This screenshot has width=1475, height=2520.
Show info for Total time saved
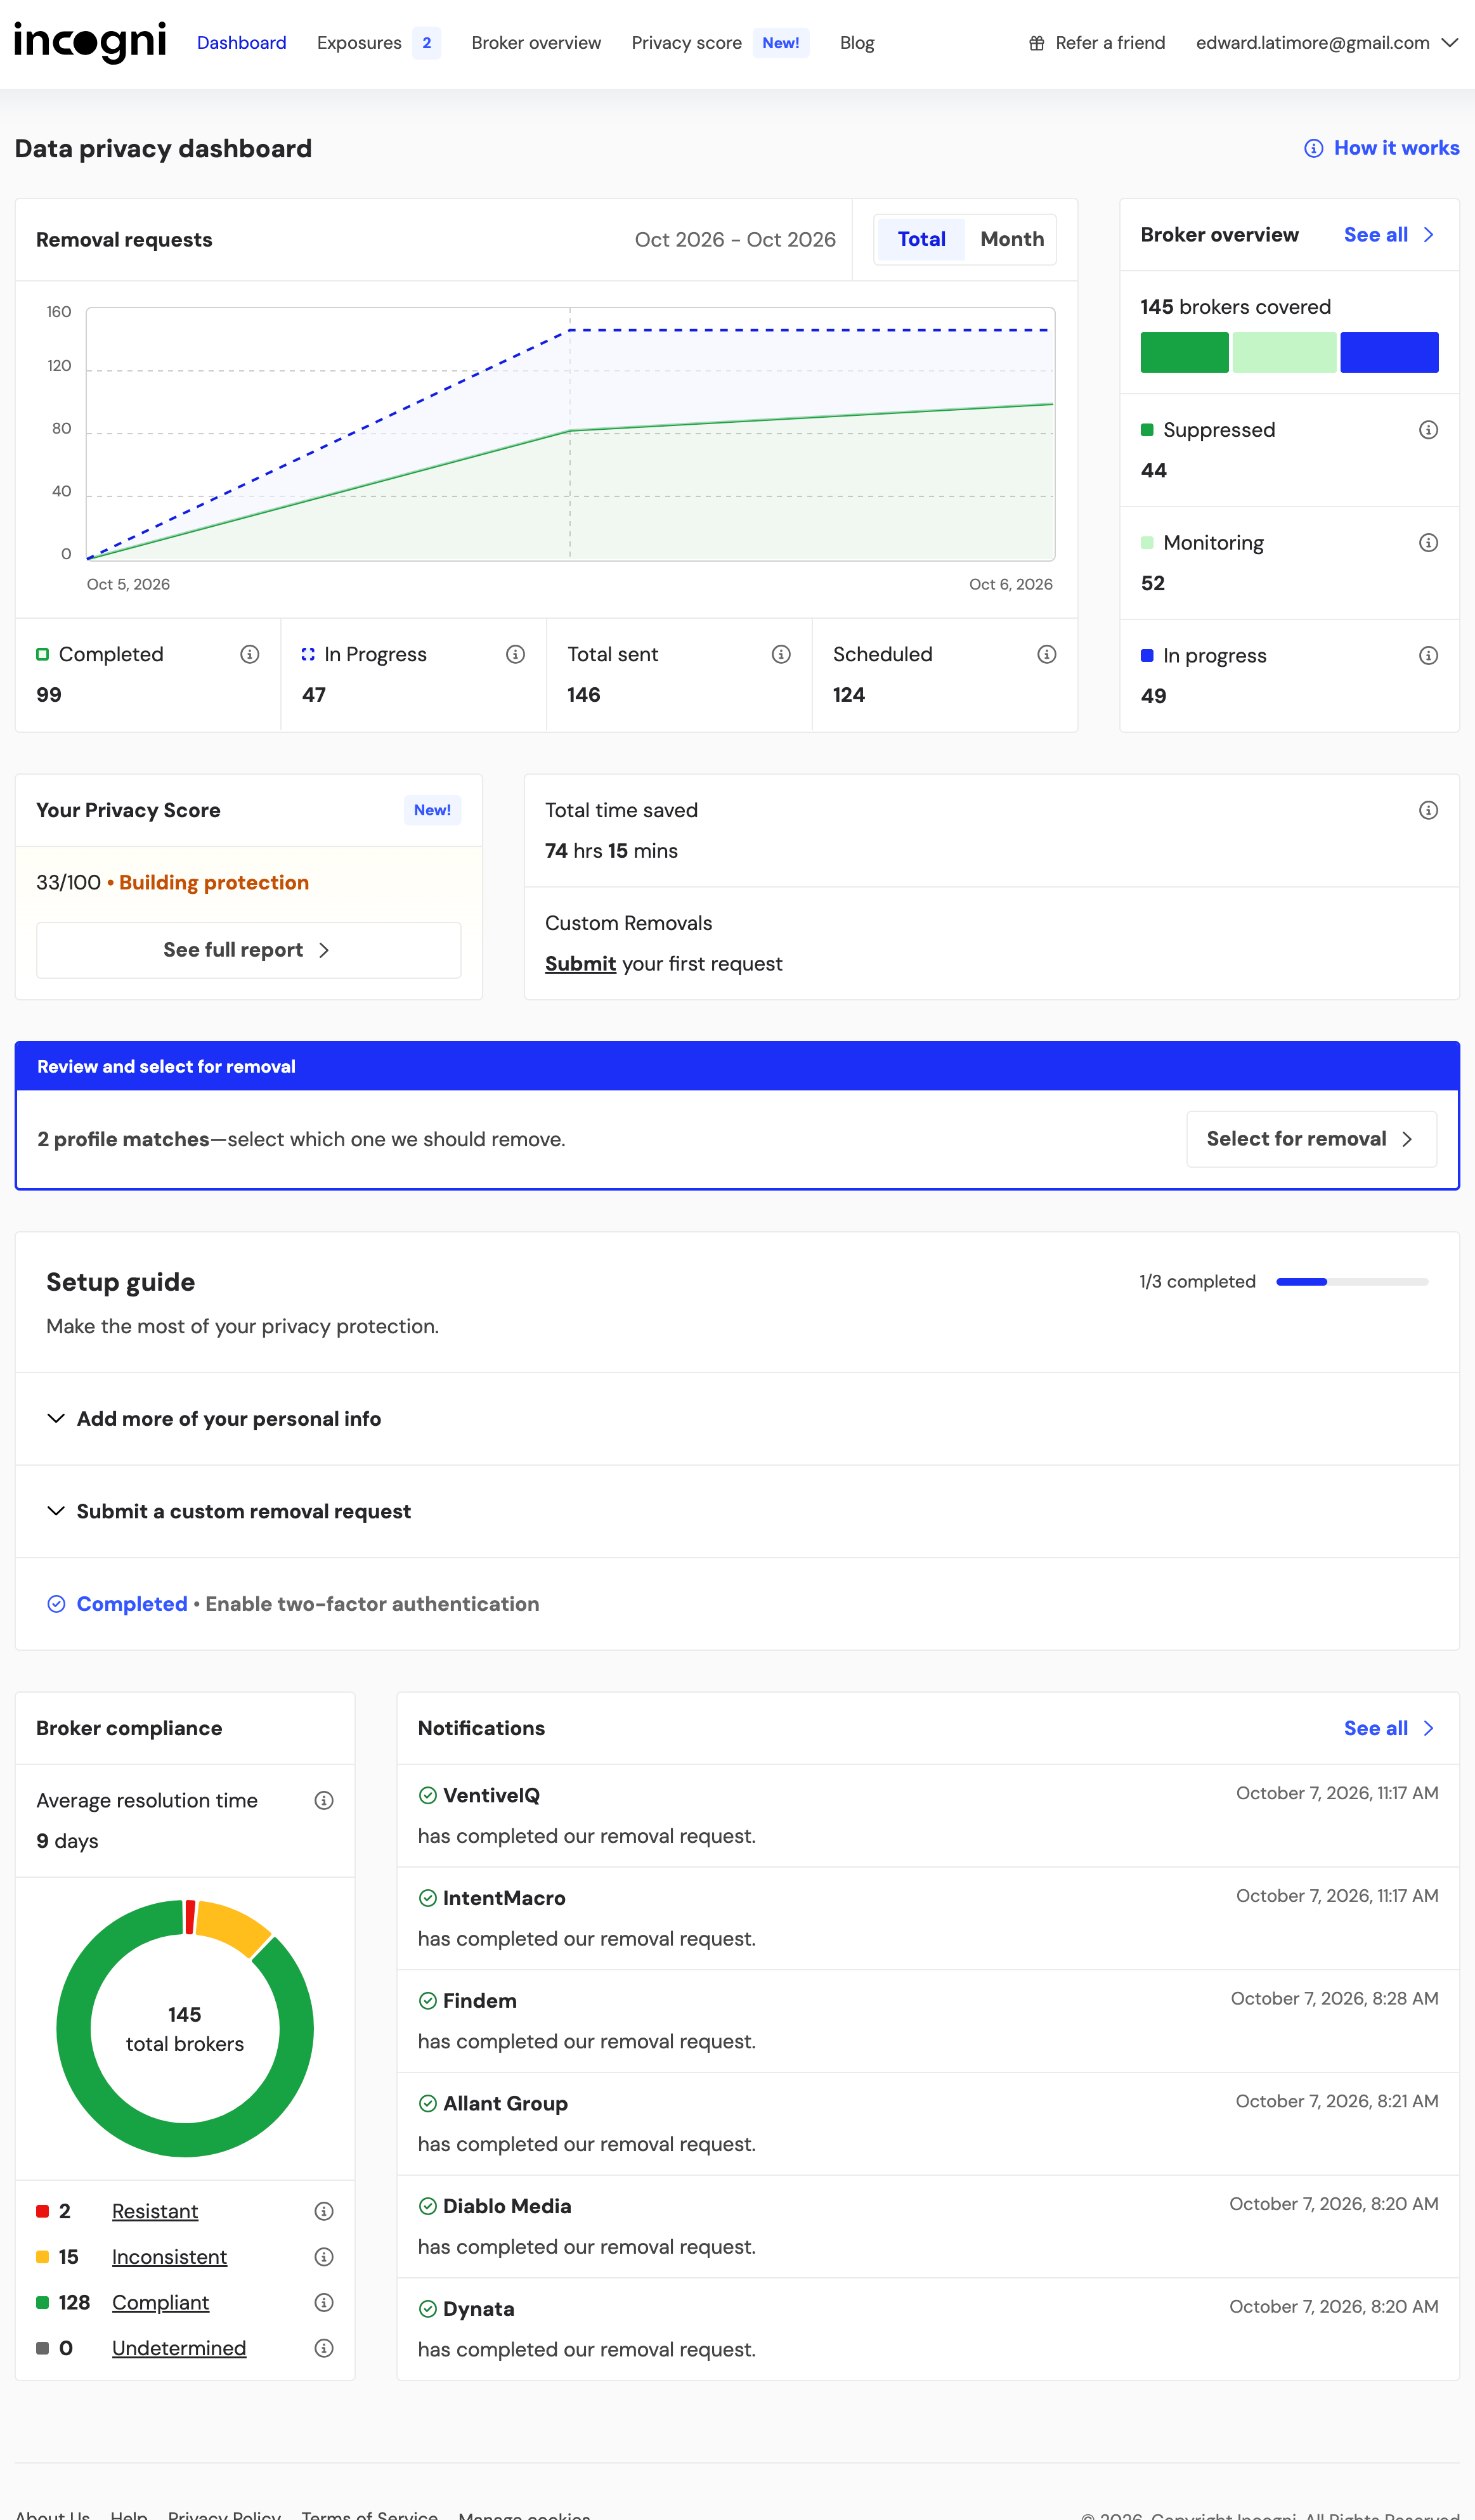(x=1429, y=810)
